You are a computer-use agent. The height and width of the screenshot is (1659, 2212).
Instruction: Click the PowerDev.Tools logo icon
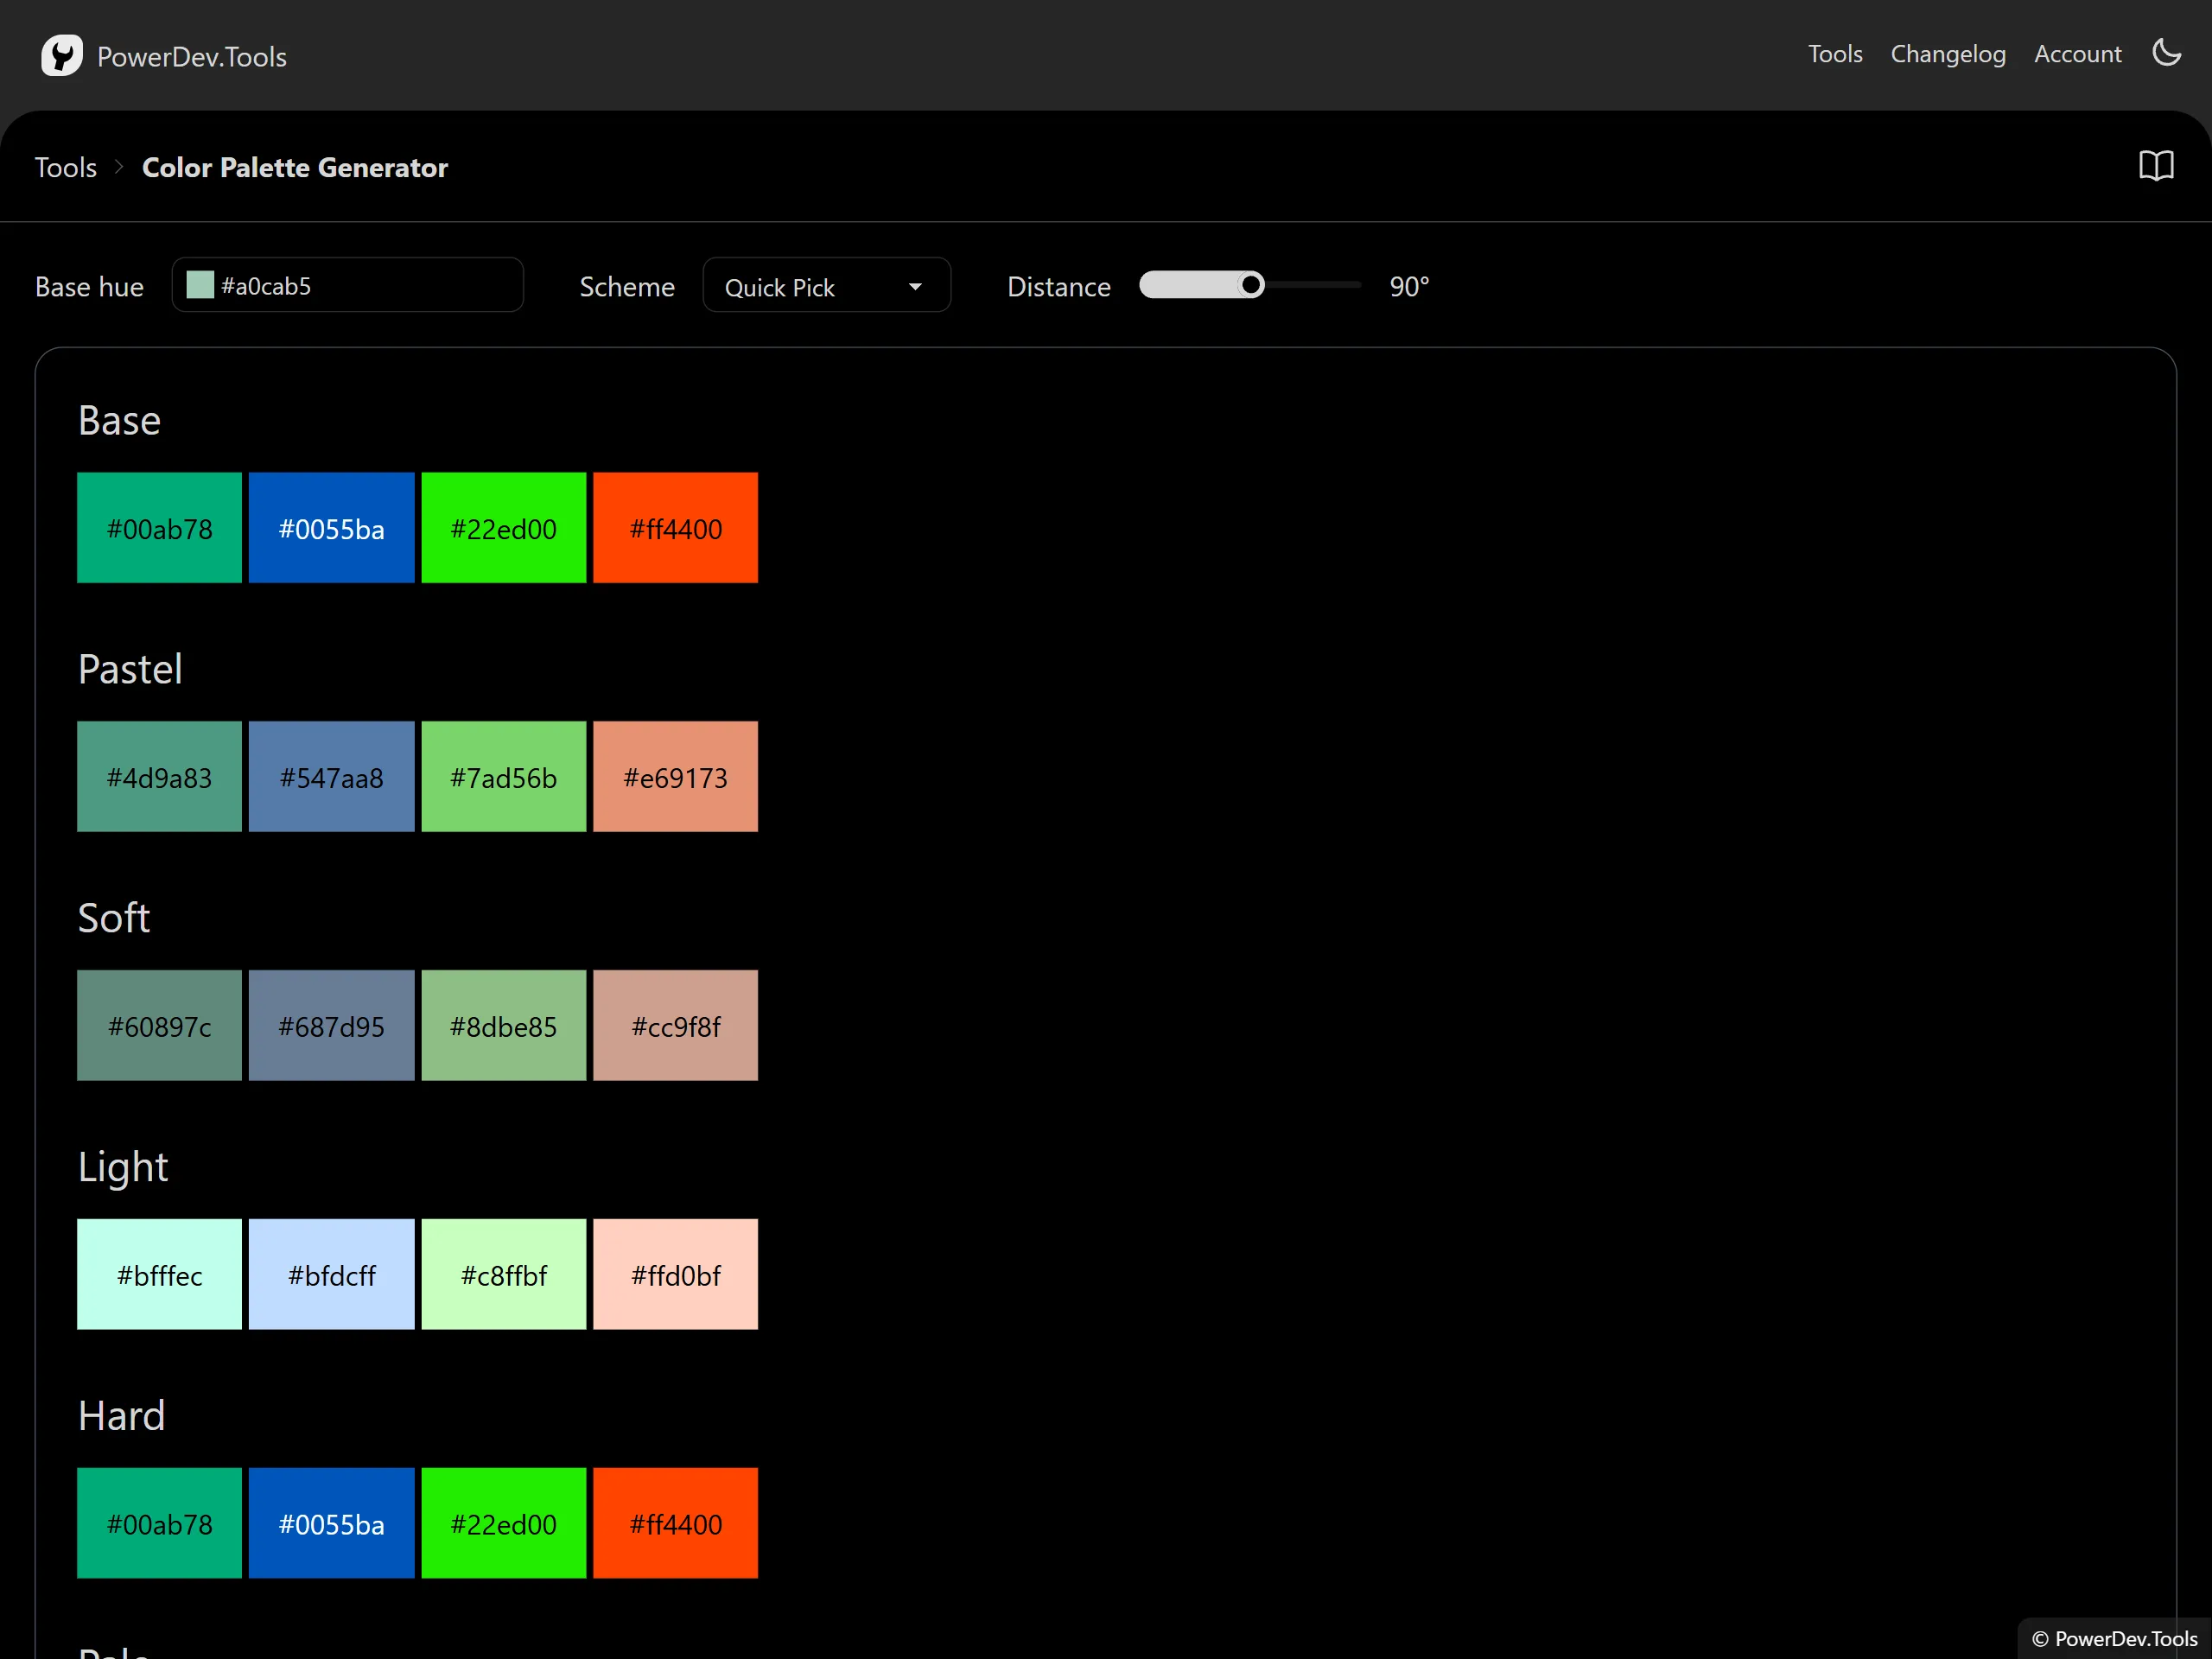pos(63,54)
